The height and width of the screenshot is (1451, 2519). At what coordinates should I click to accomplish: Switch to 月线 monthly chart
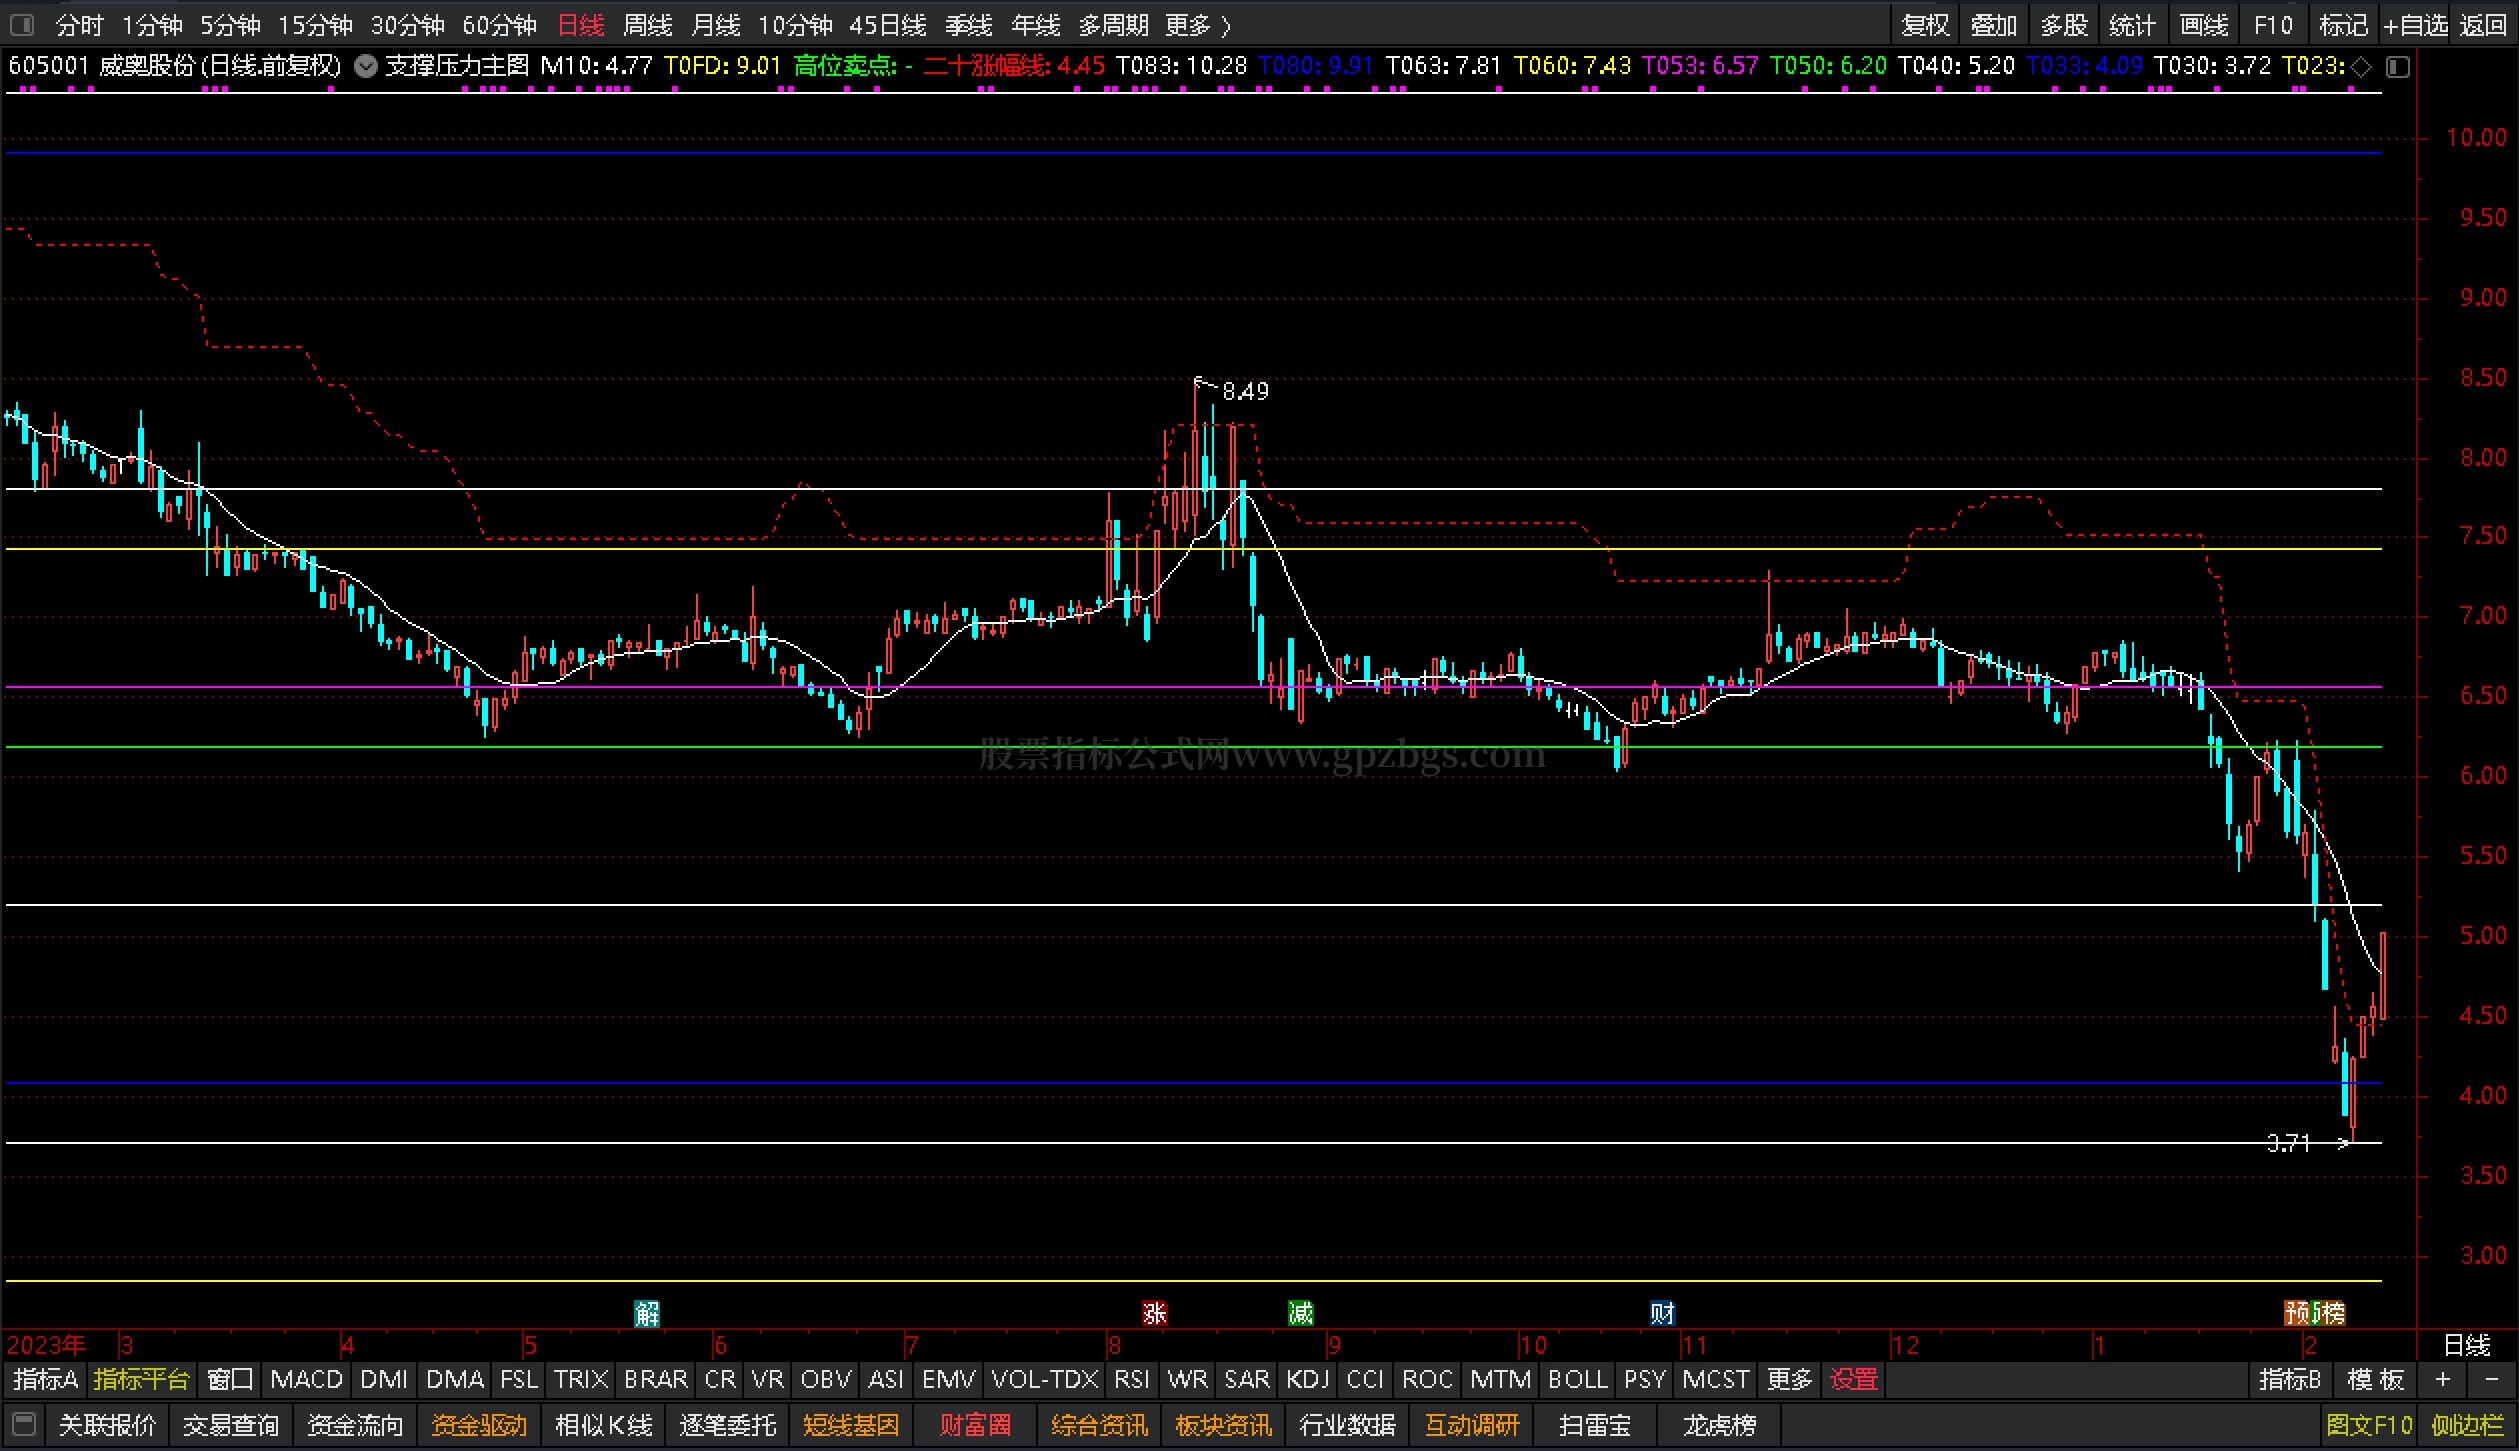pyautogui.click(x=716, y=25)
